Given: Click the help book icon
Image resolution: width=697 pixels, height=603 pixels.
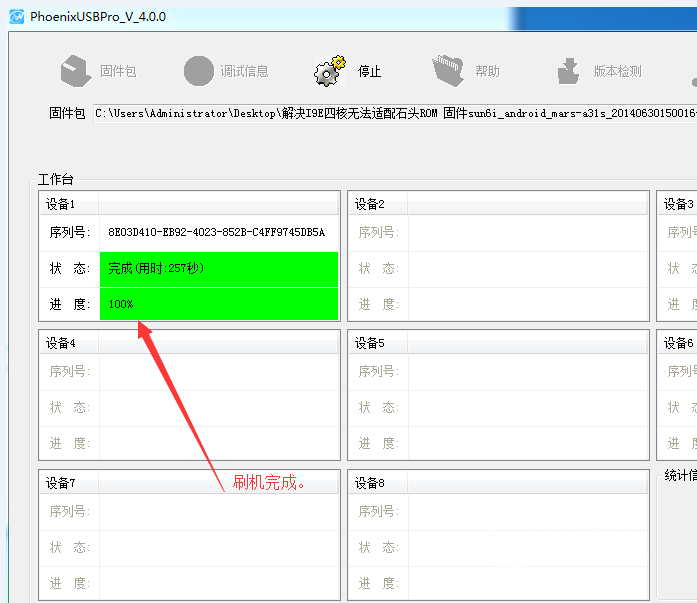Looking at the screenshot, I should pos(448,71).
